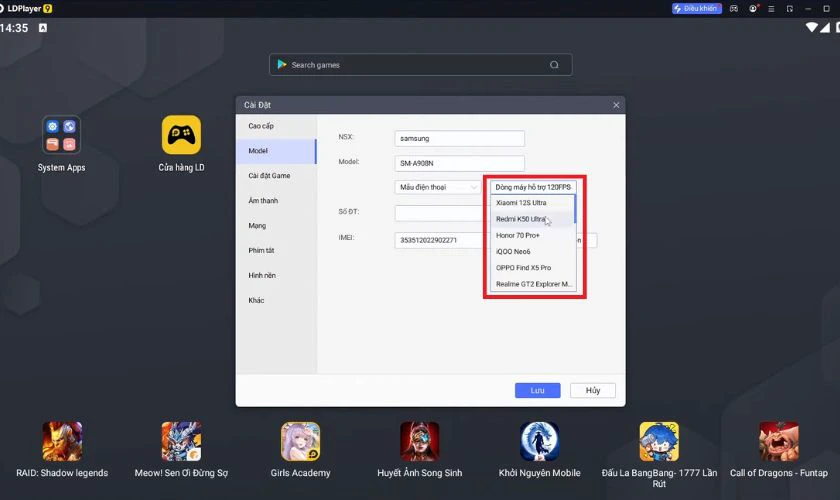Switch to the Cao cấp settings tab
Viewport: 840px width, 500px height.
[x=276, y=126]
